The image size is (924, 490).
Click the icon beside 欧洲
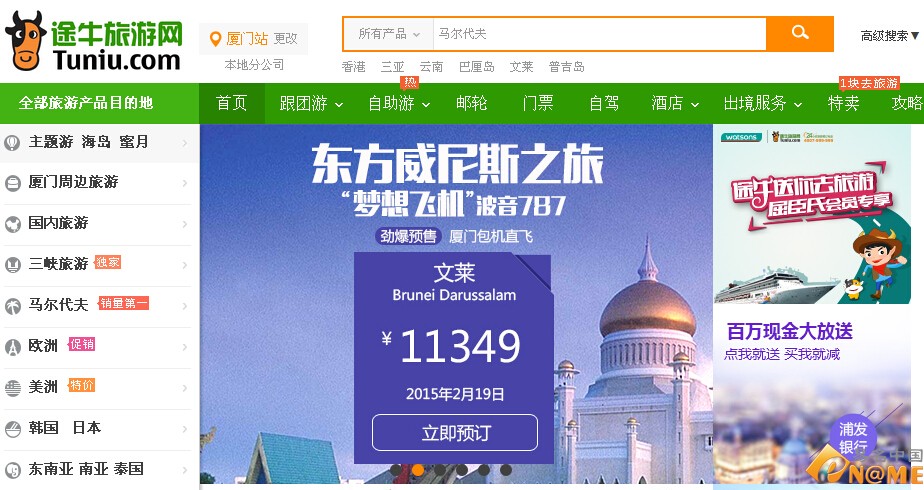[12, 346]
